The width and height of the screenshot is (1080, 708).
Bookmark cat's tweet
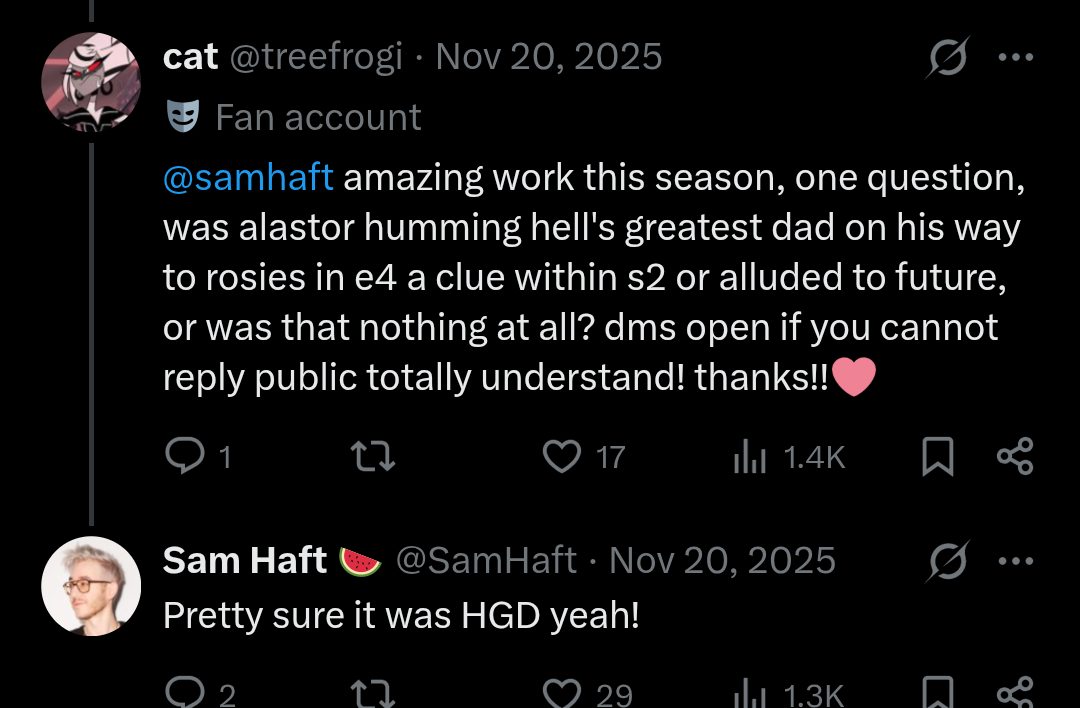[x=937, y=457]
